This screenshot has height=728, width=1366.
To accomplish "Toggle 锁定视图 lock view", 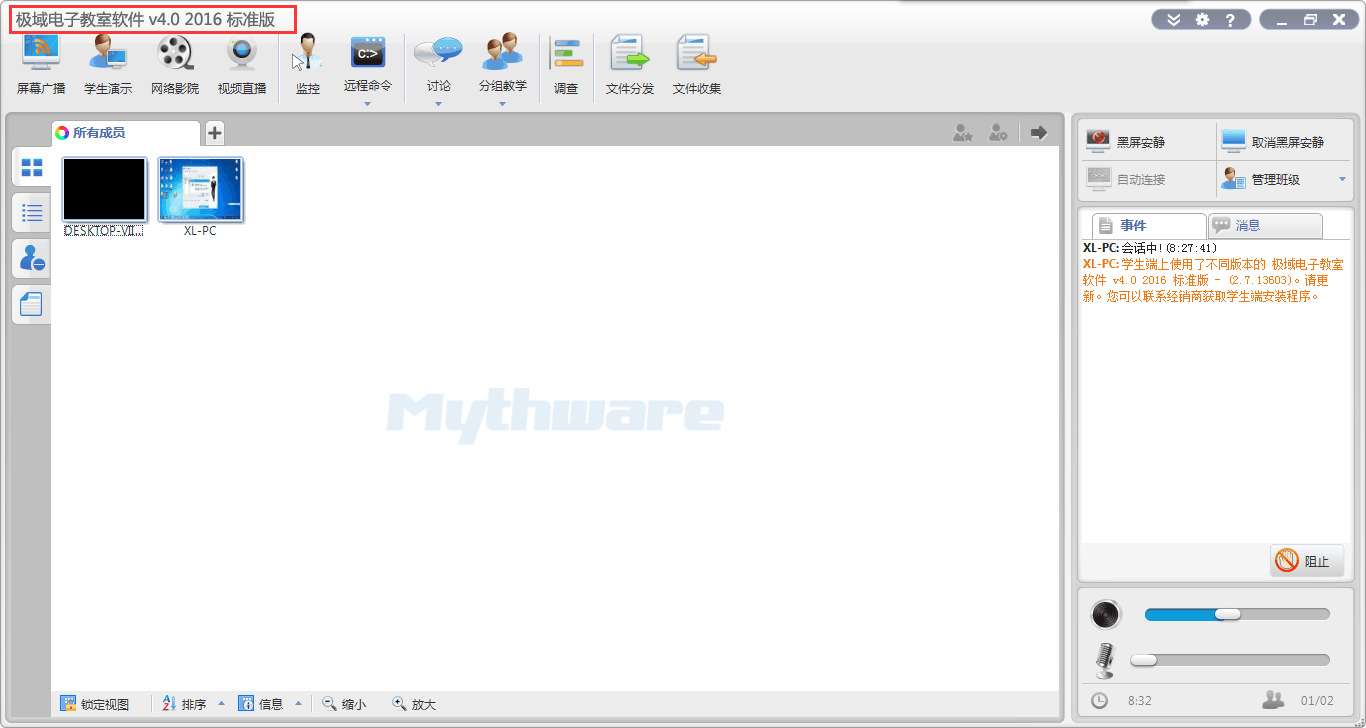I will tap(95, 704).
